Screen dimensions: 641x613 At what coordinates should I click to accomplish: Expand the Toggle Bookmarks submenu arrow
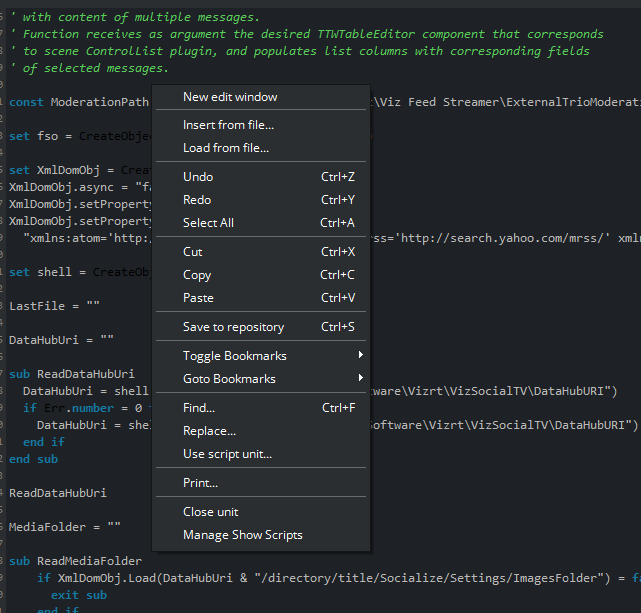tap(360, 356)
